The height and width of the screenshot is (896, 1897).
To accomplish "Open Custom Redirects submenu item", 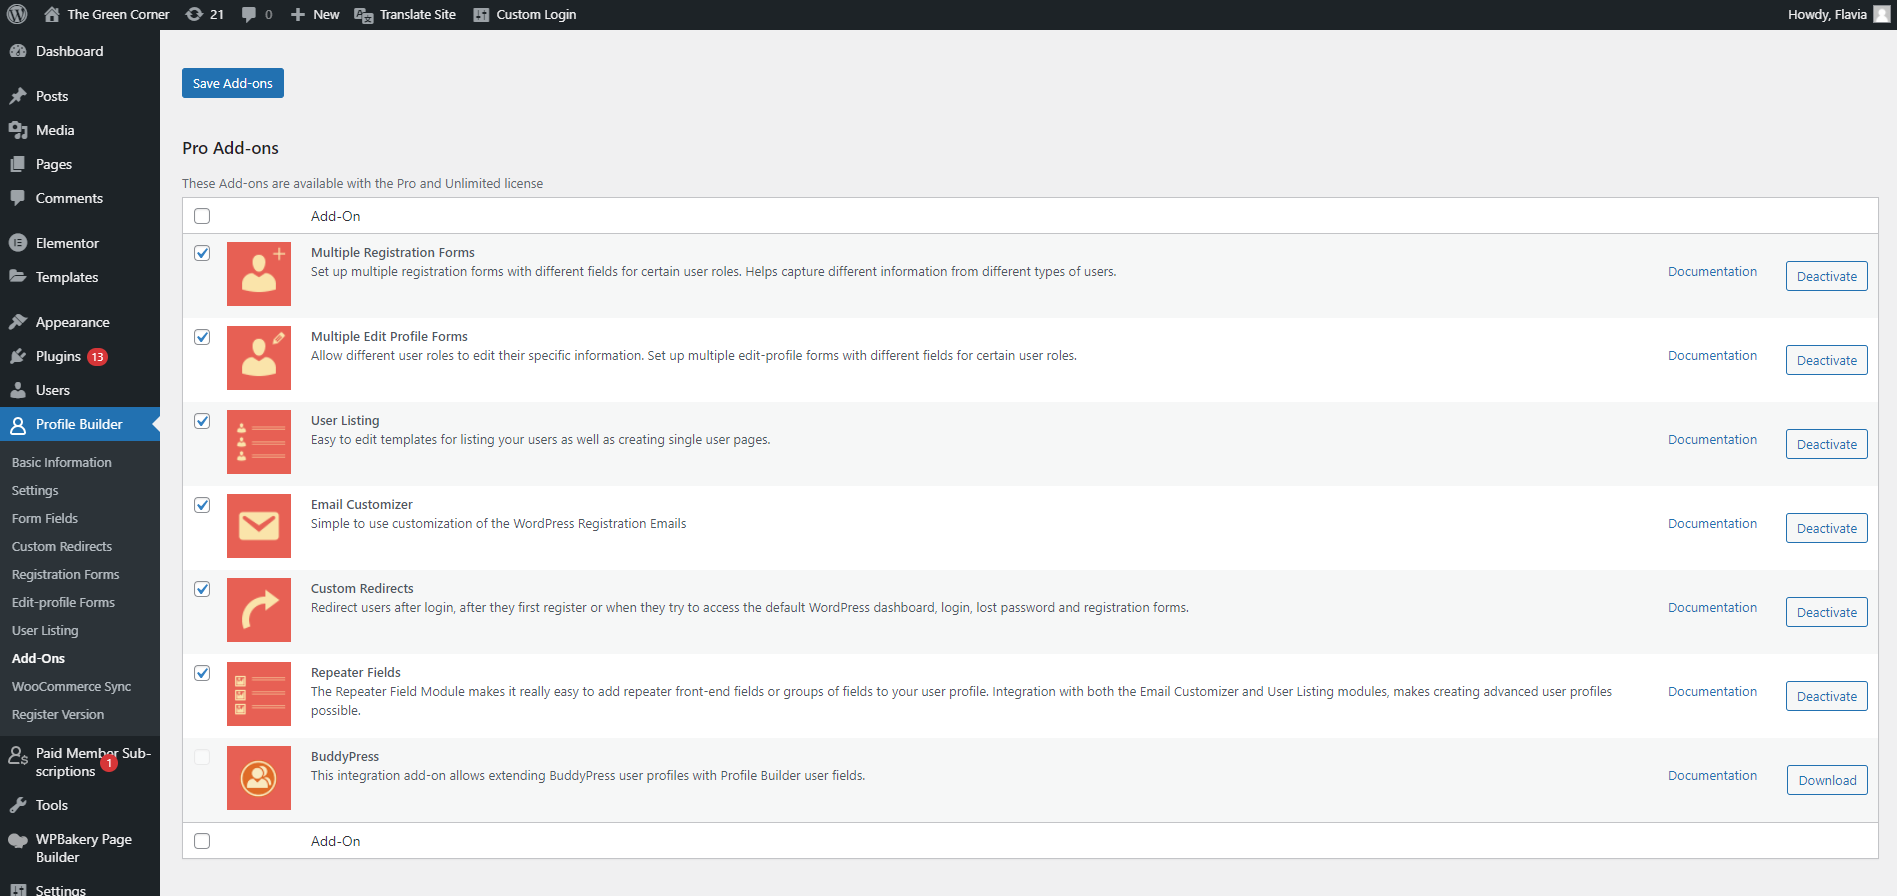I will [62, 546].
